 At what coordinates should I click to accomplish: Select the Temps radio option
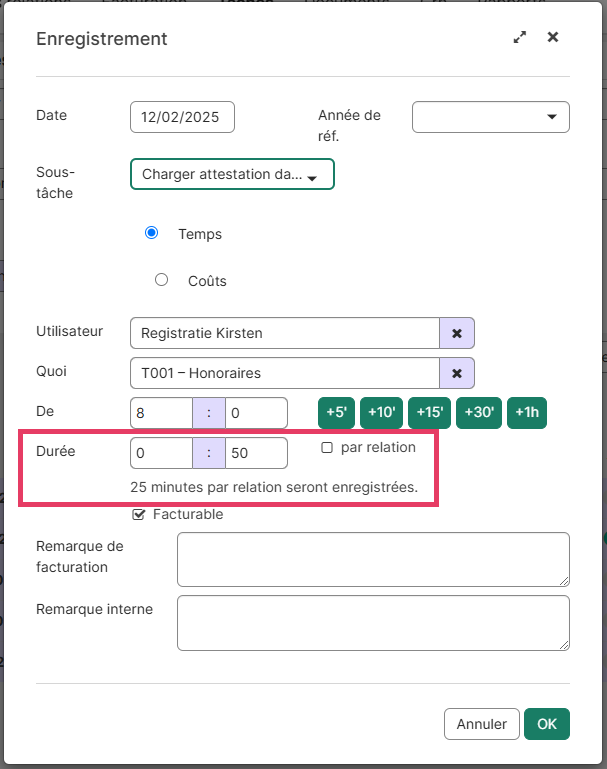tap(152, 233)
